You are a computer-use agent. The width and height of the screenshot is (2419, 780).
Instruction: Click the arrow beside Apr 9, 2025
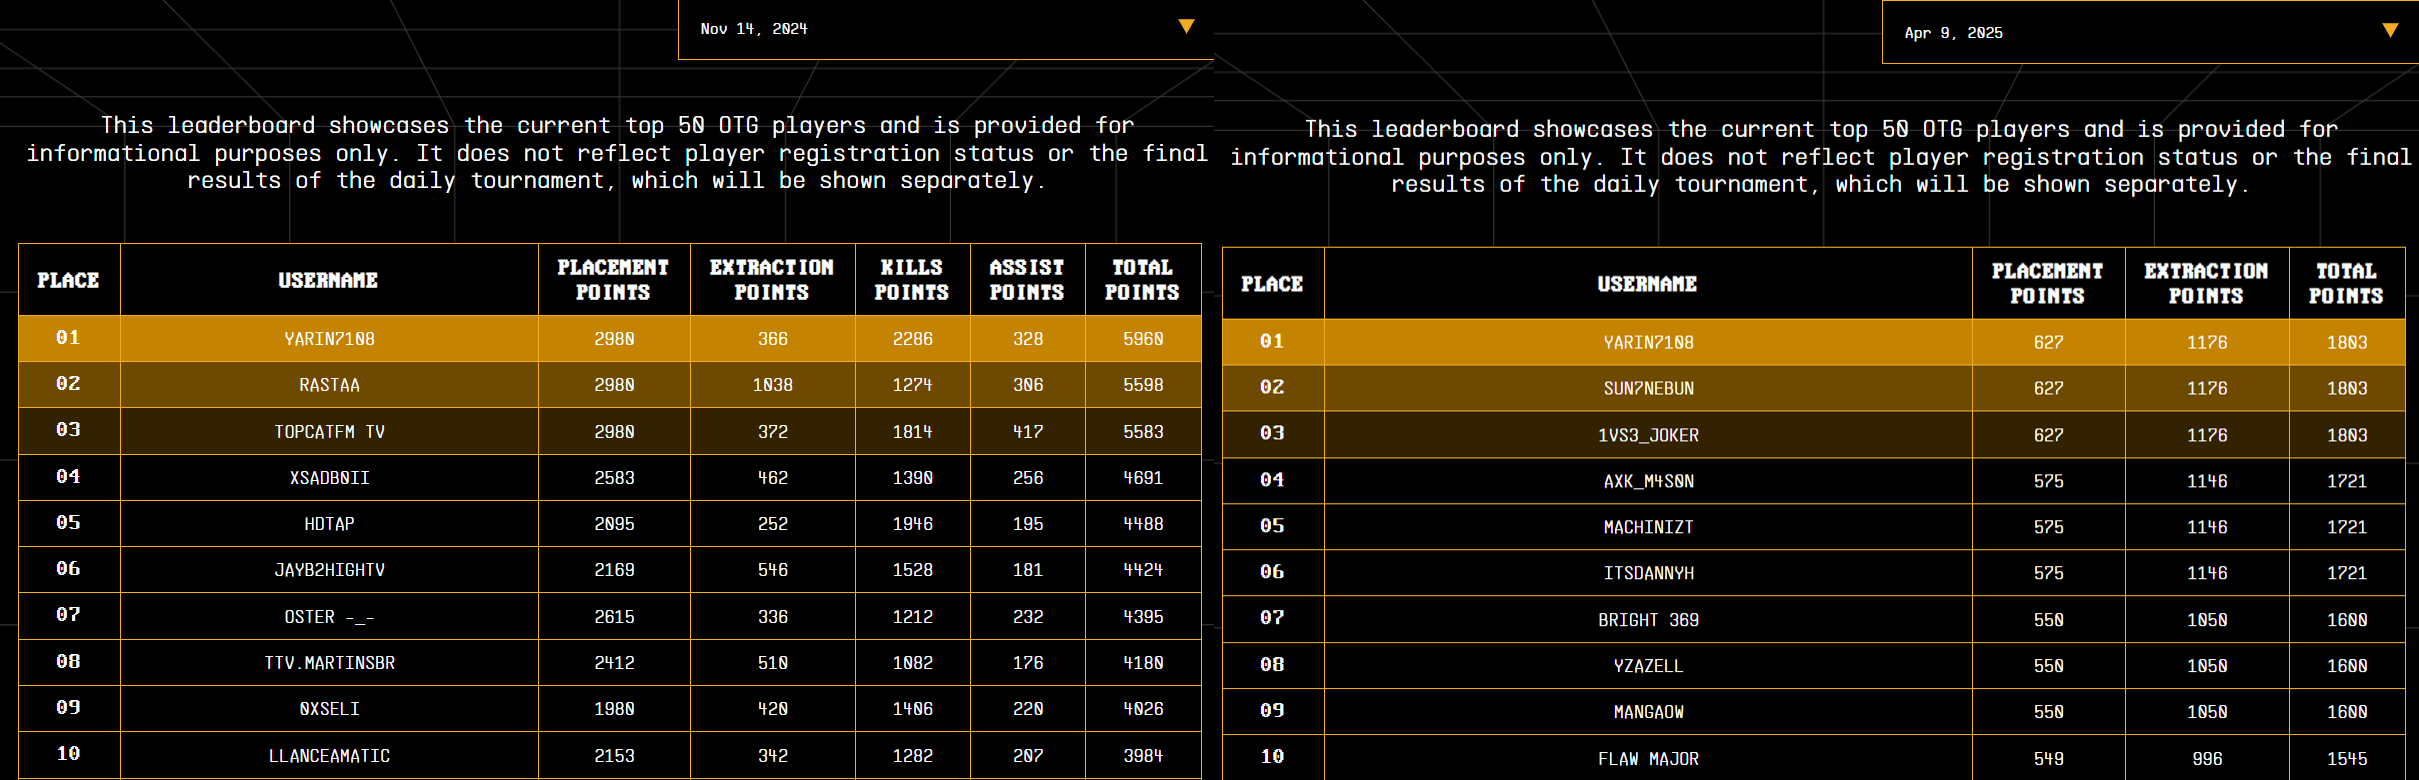(2390, 31)
